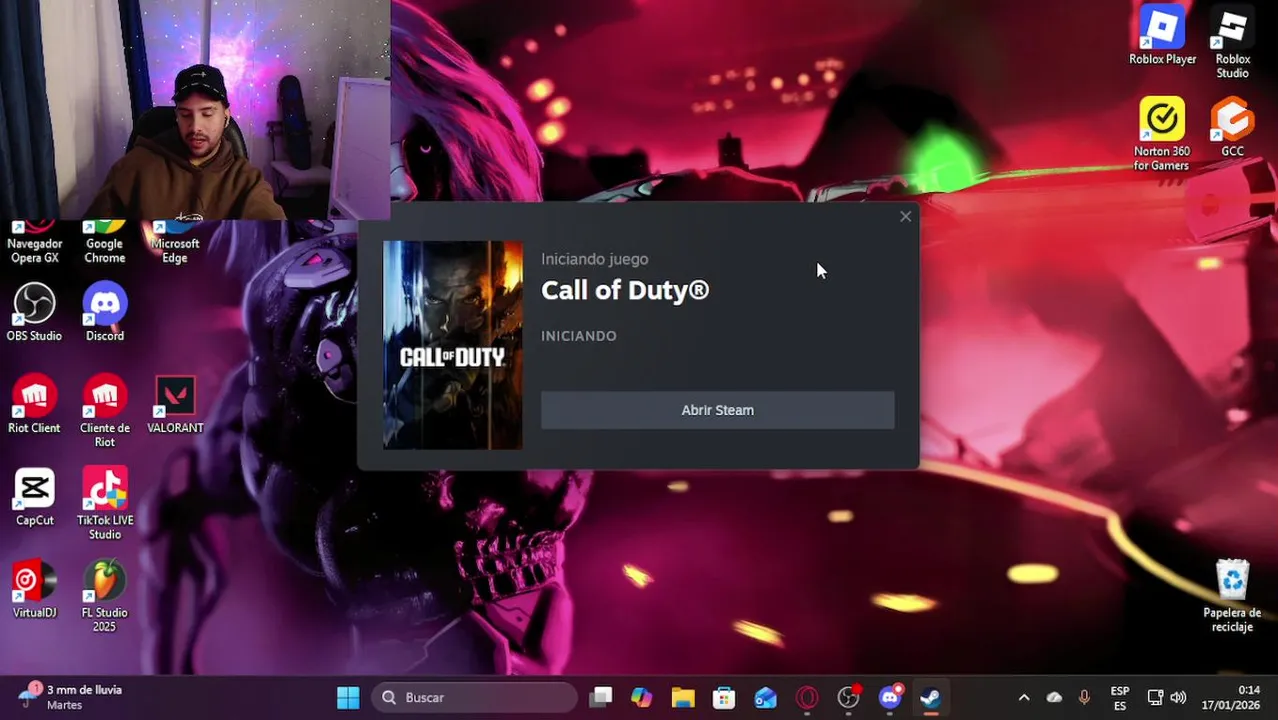The height and width of the screenshot is (720, 1278).
Task: Open network settings tray icon
Action: (1155, 697)
